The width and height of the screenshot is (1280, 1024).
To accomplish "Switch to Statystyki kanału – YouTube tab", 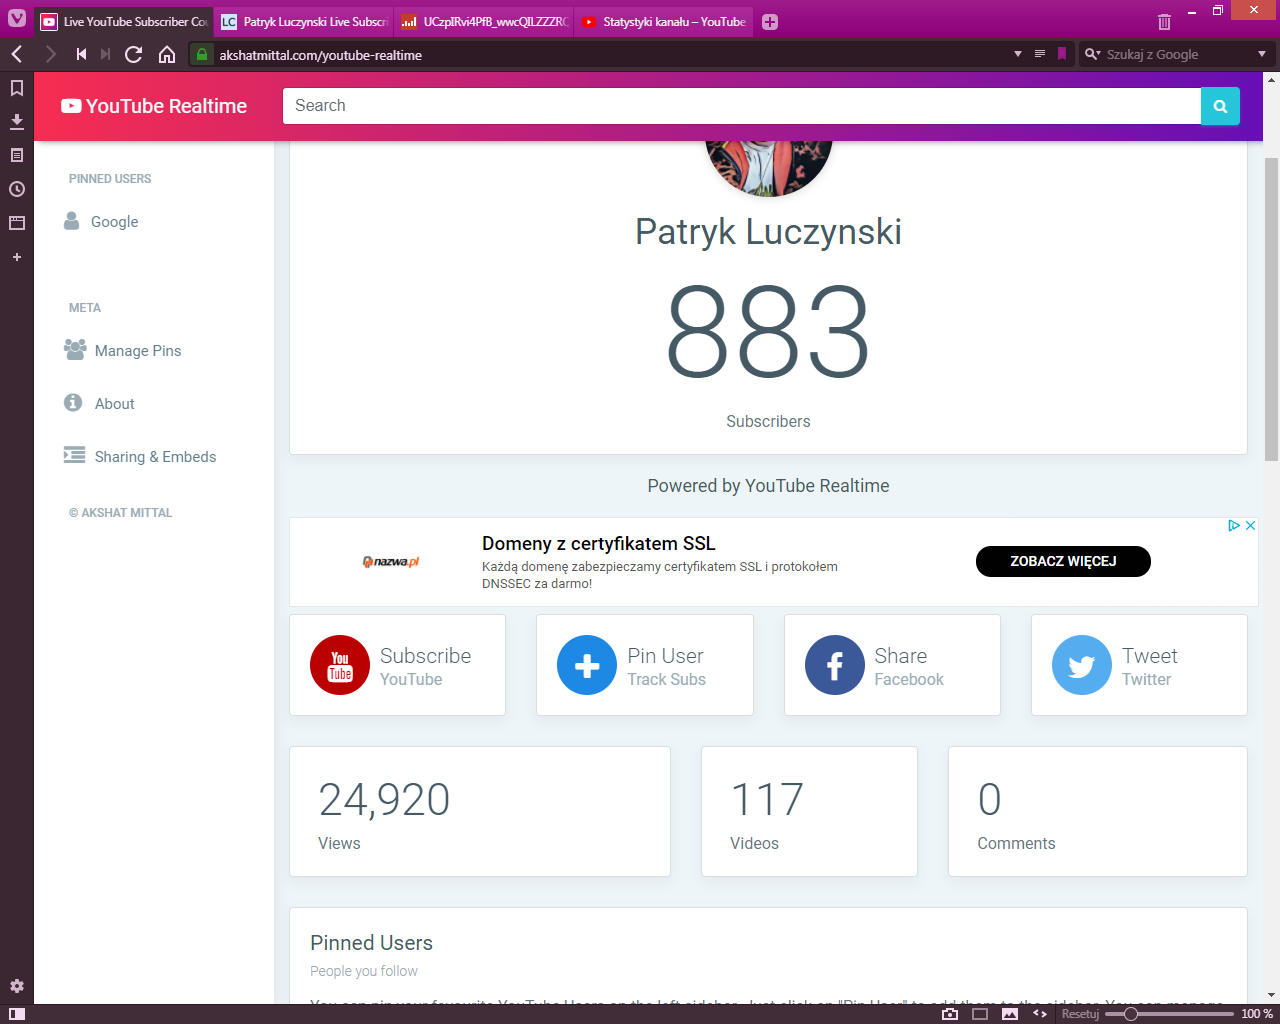I will click(664, 22).
